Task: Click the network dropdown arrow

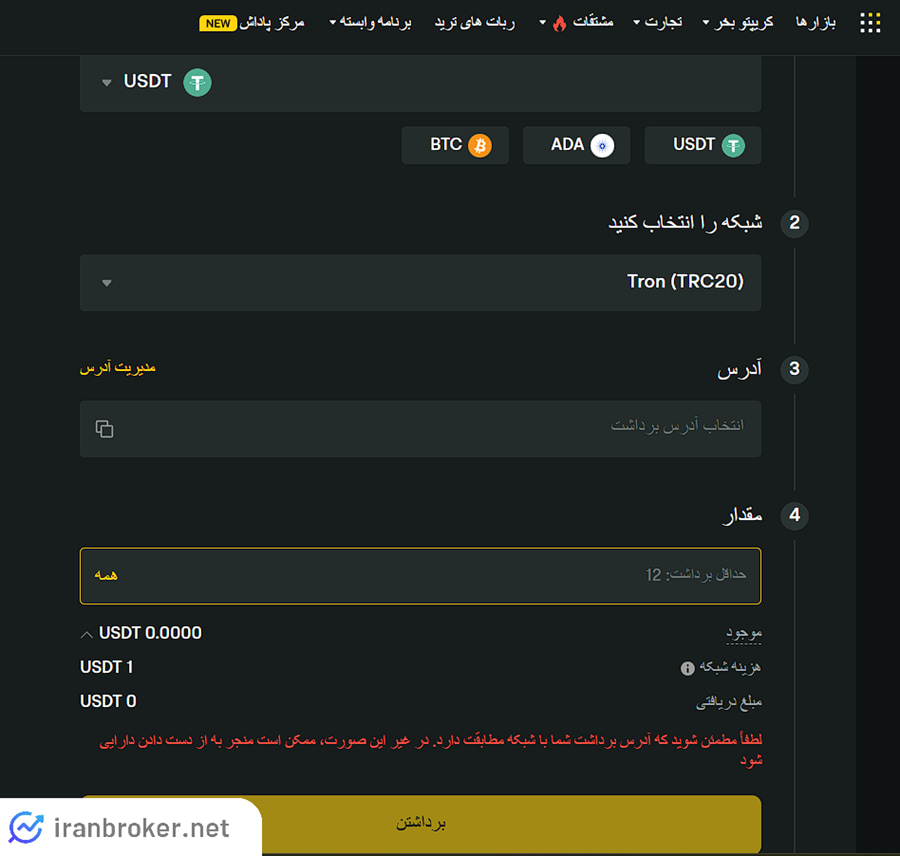Action: pyautogui.click(x=107, y=283)
